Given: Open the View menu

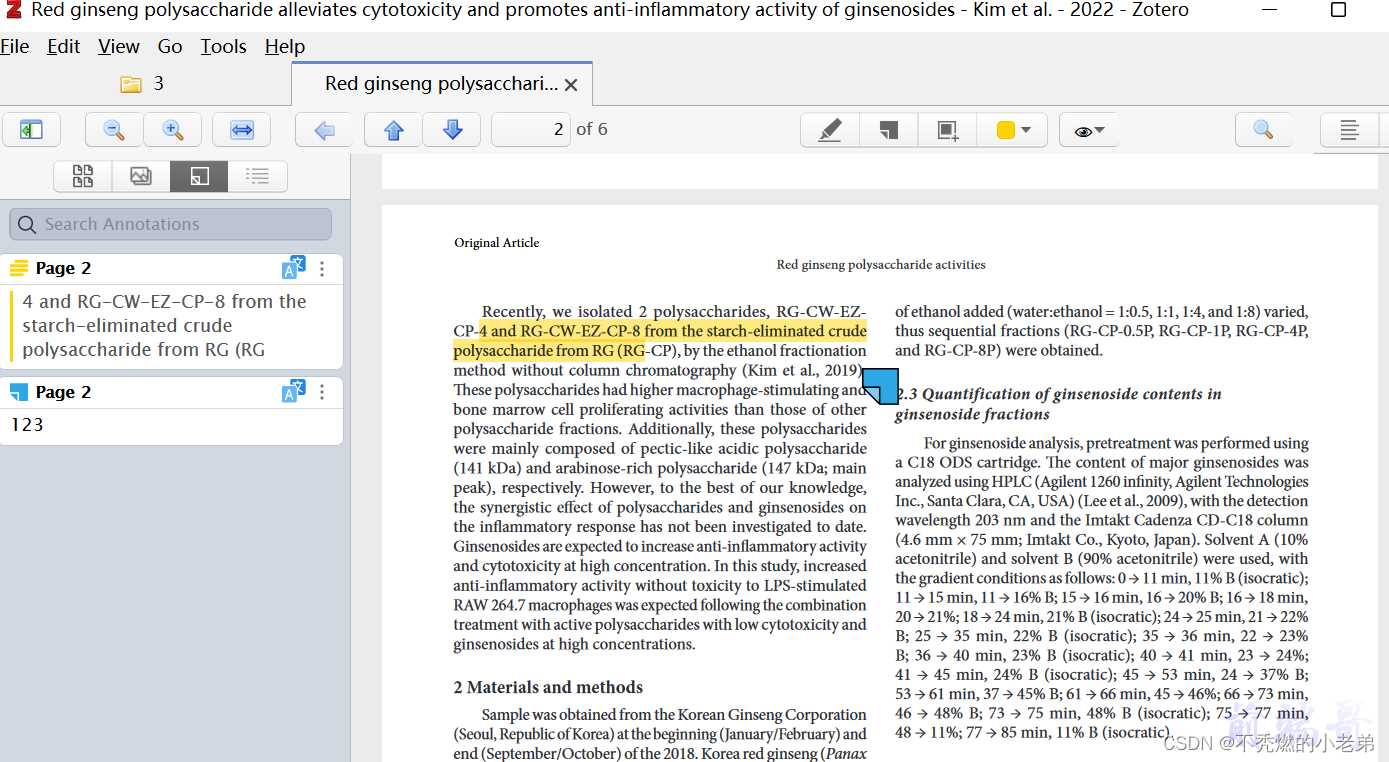Looking at the screenshot, I should tap(119, 46).
